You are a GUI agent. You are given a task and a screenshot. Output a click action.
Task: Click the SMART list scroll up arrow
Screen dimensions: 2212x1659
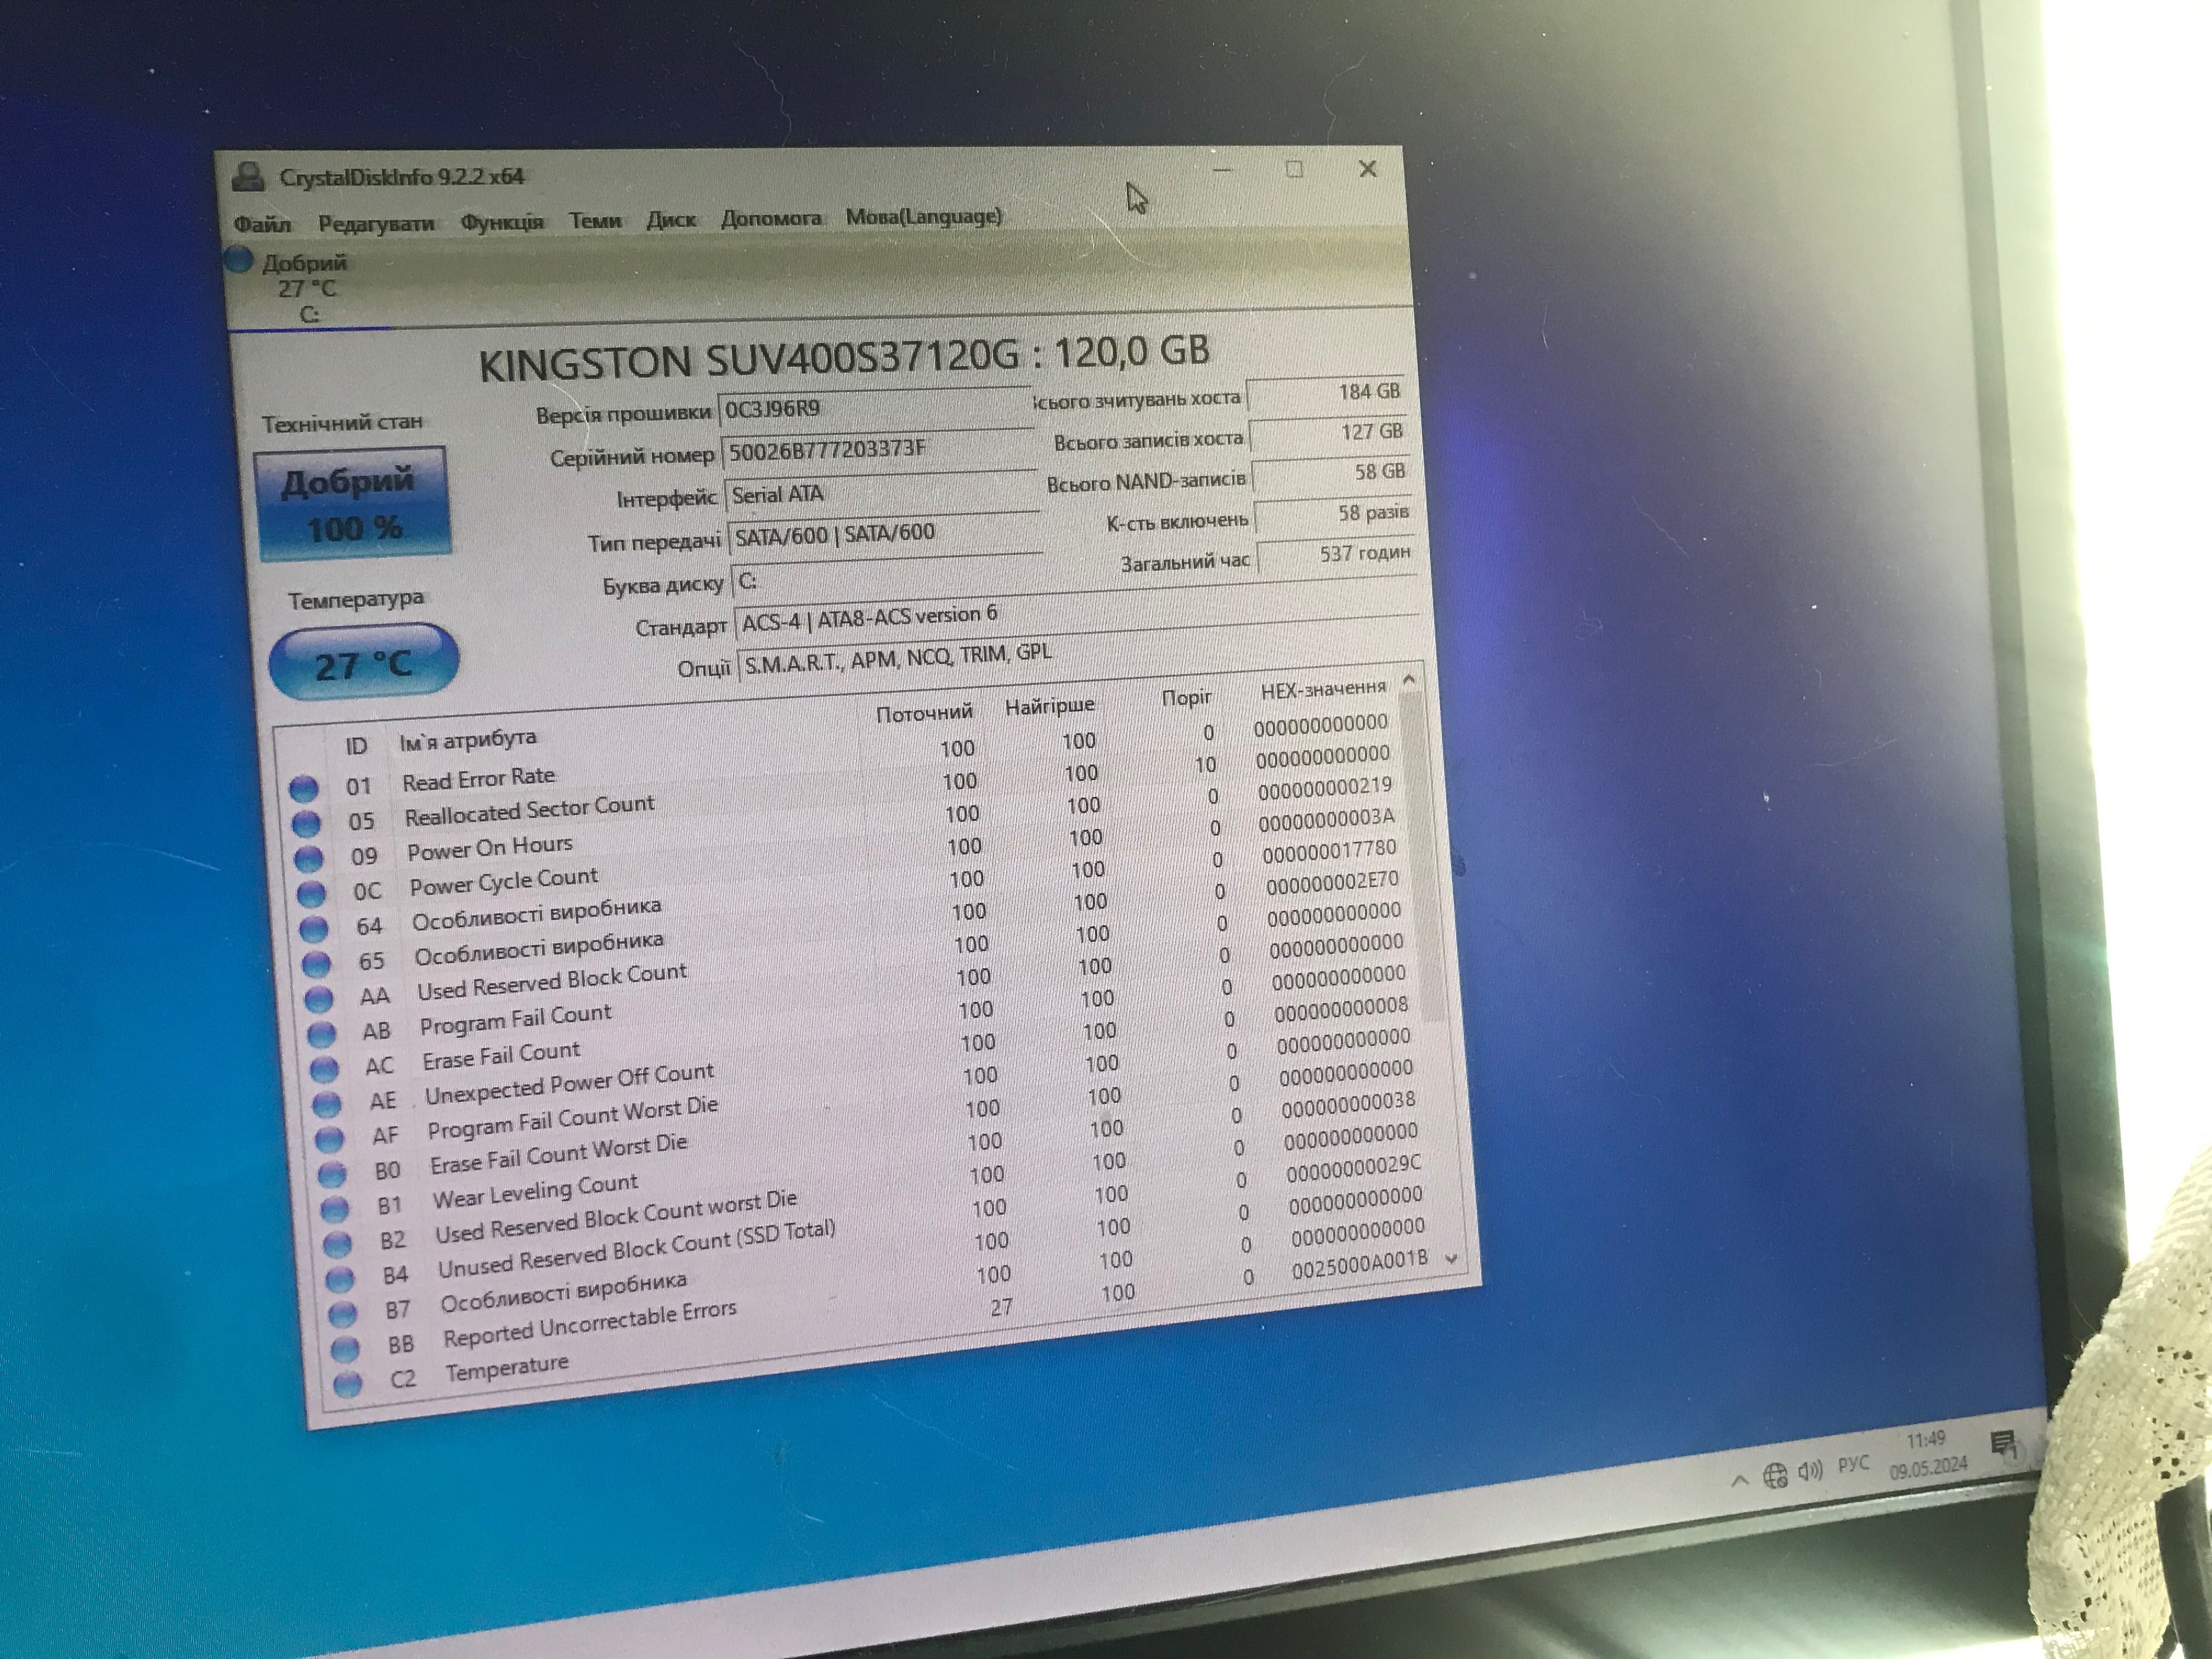coord(1409,680)
